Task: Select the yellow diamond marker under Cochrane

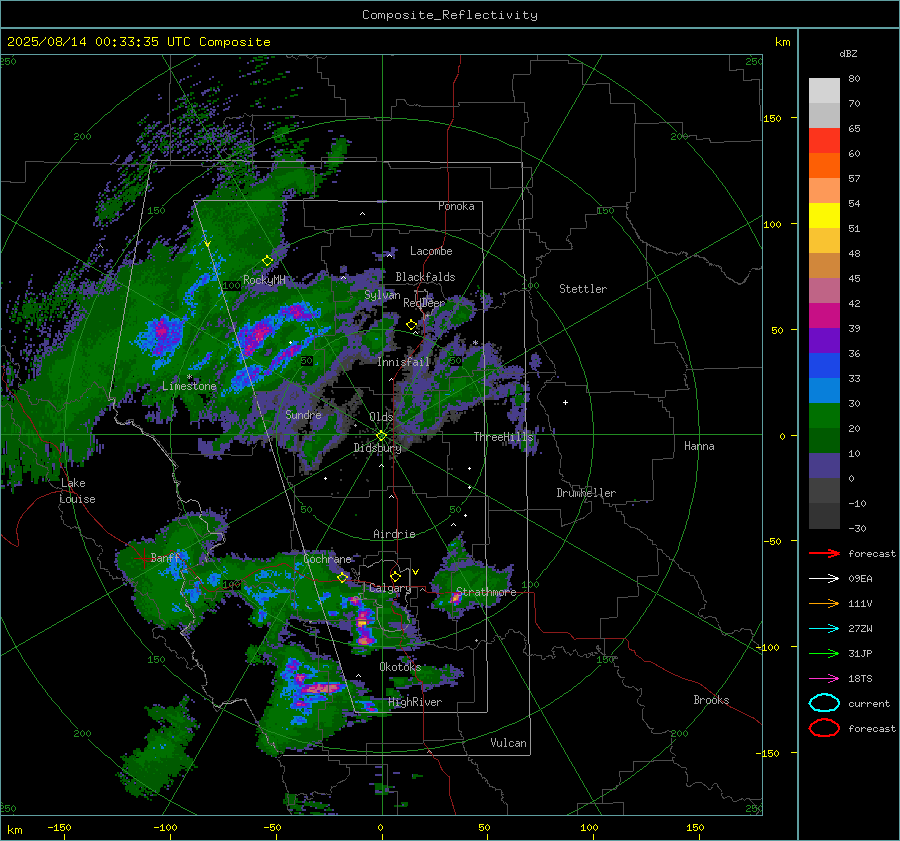Action: 343,577
